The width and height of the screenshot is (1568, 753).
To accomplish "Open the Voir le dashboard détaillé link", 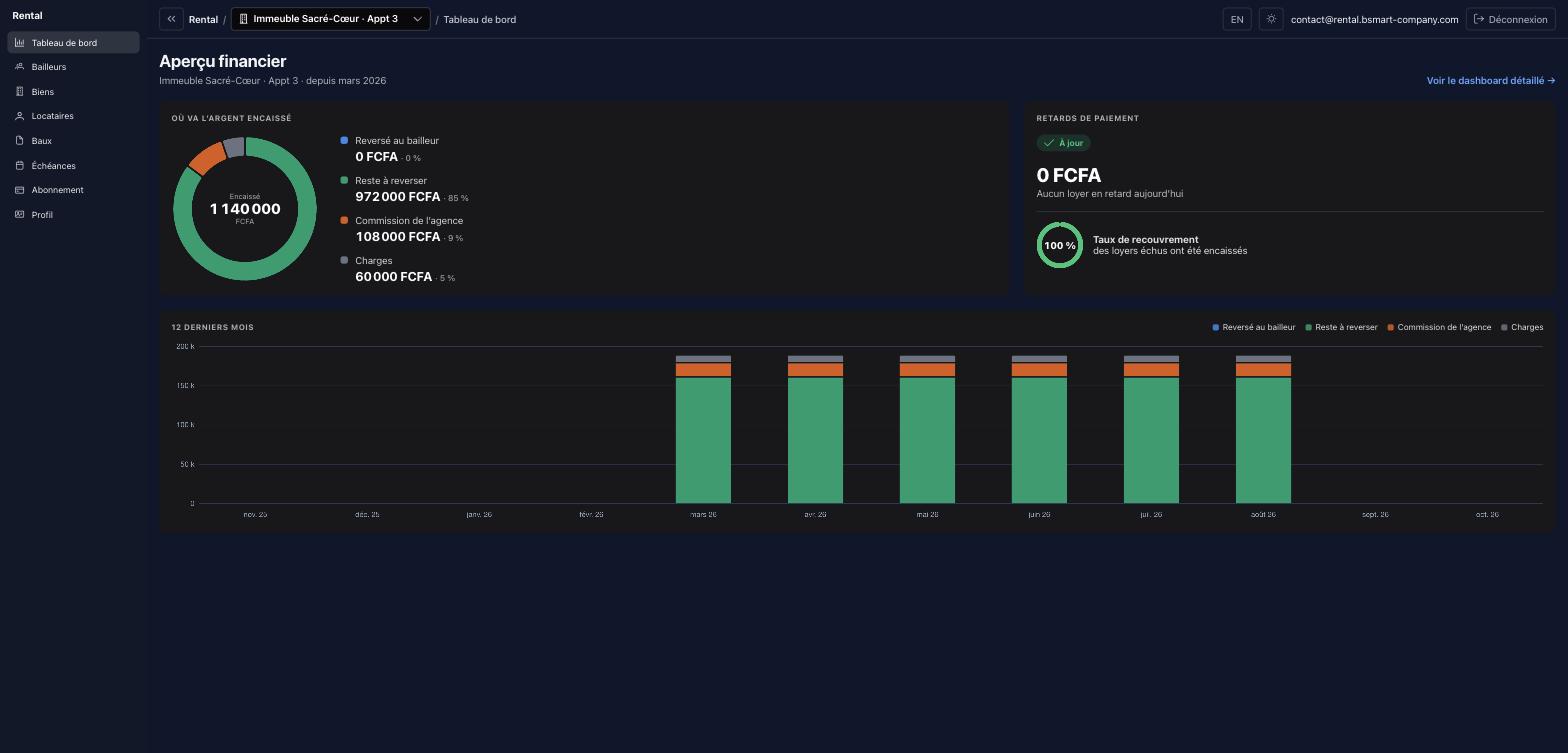I will (x=1491, y=81).
